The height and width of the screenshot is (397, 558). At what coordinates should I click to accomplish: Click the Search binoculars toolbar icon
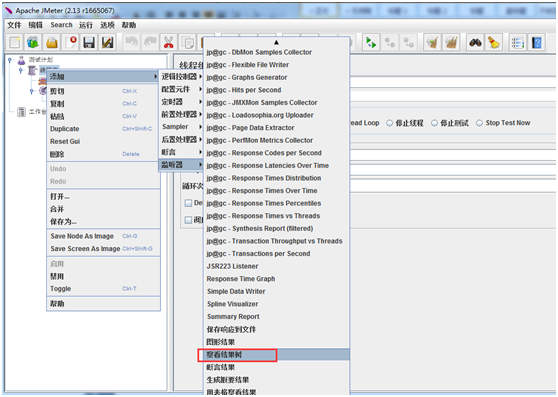point(475,43)
